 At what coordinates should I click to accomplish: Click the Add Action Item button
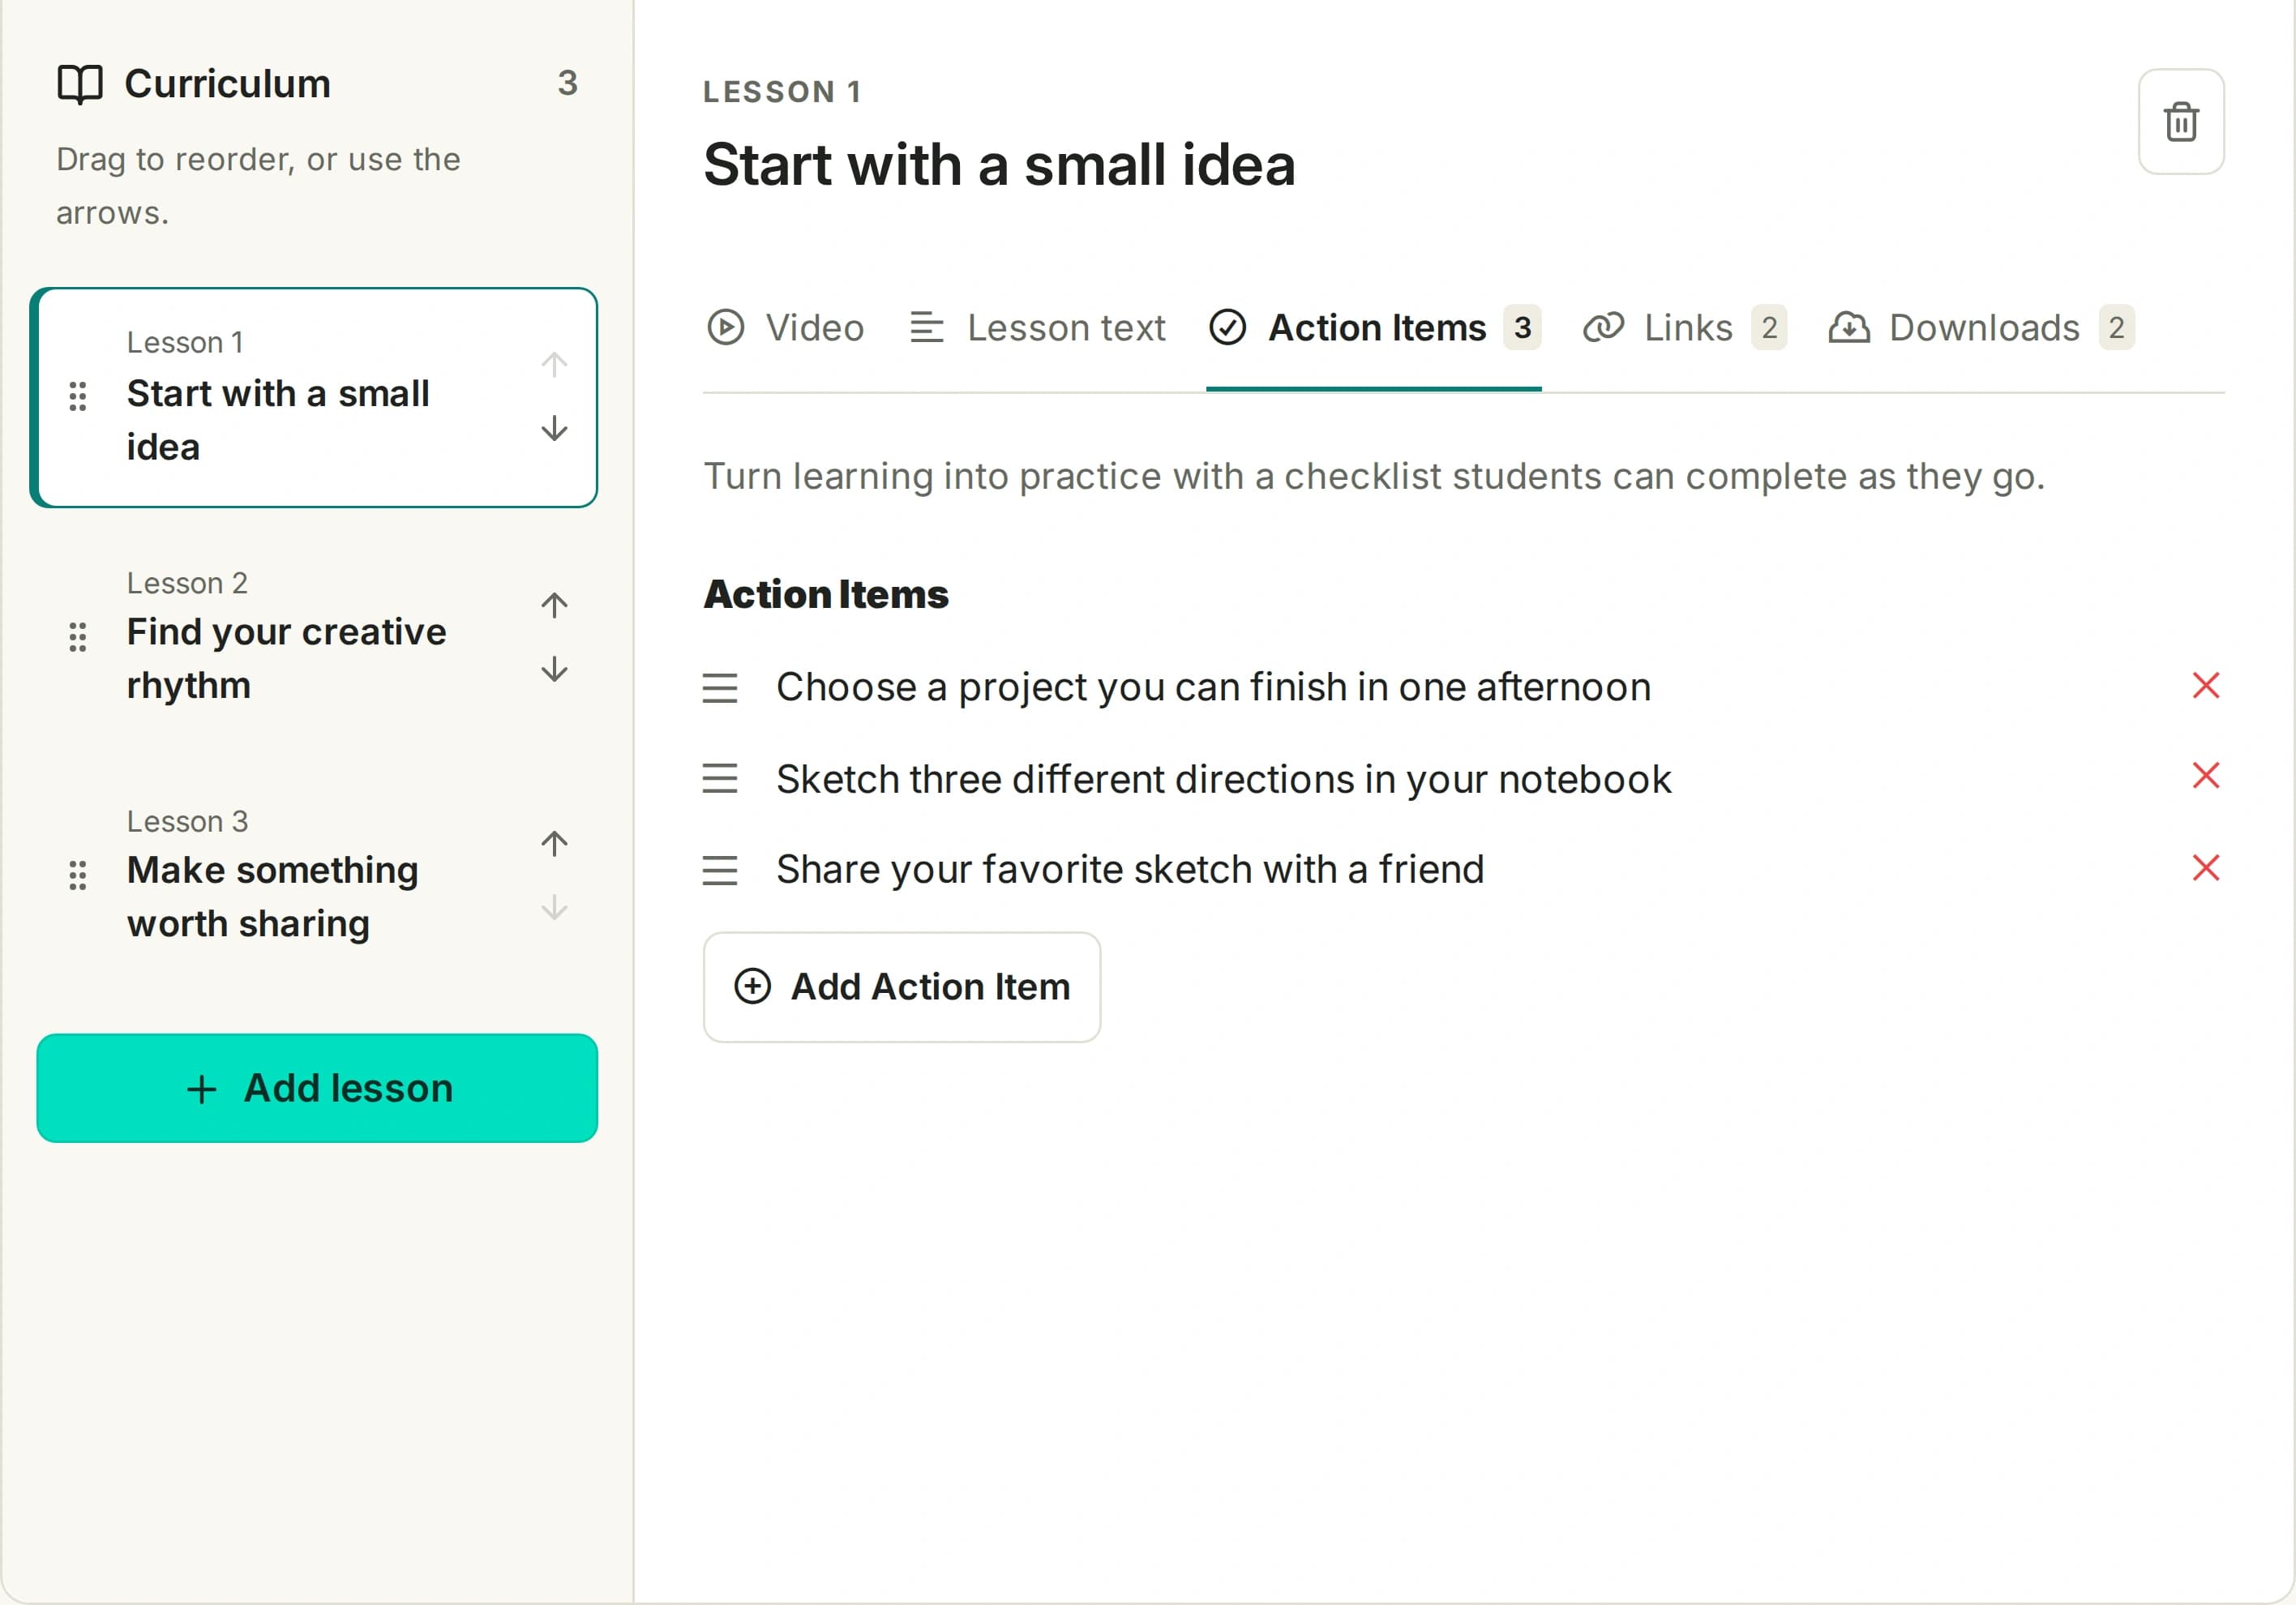(902, 987)
